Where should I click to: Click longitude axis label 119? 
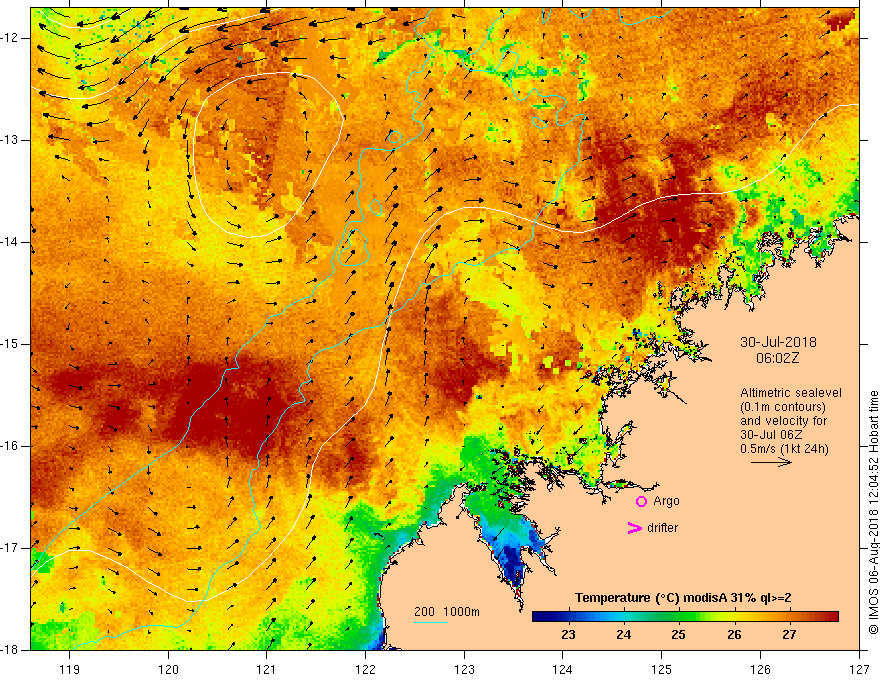70,669
